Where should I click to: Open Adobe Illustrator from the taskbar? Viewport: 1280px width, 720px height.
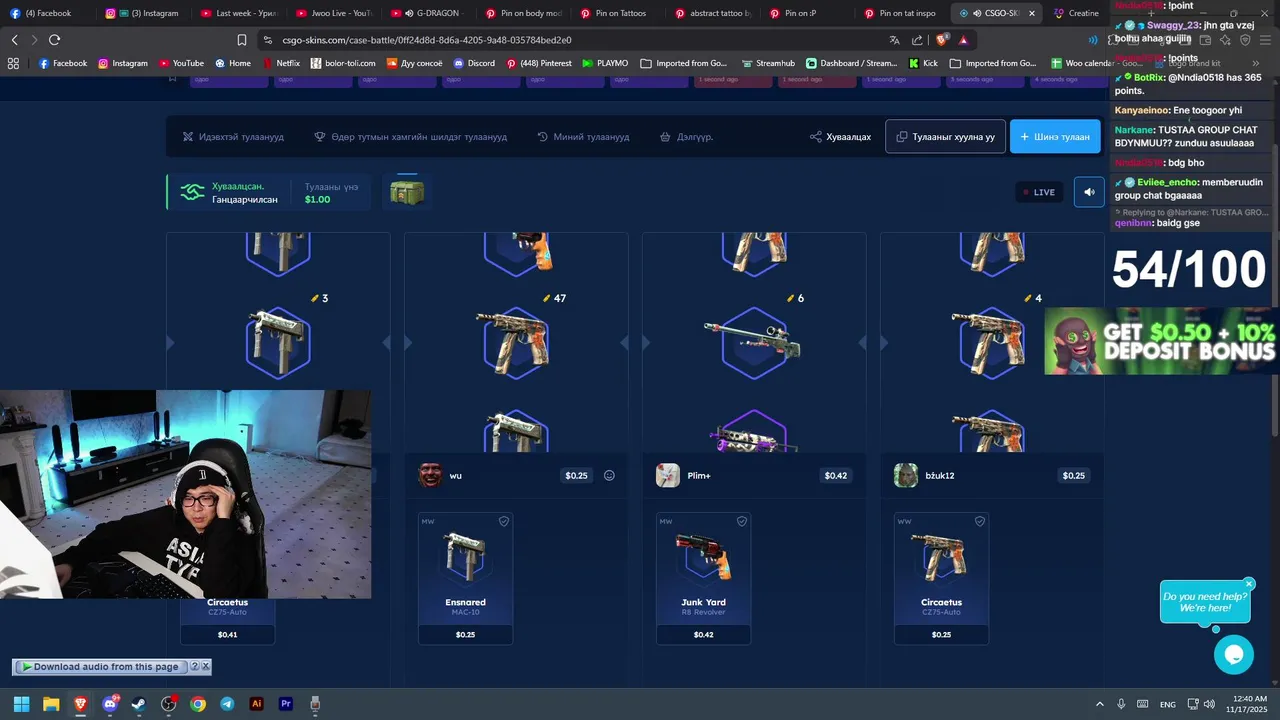coord(257,704)
